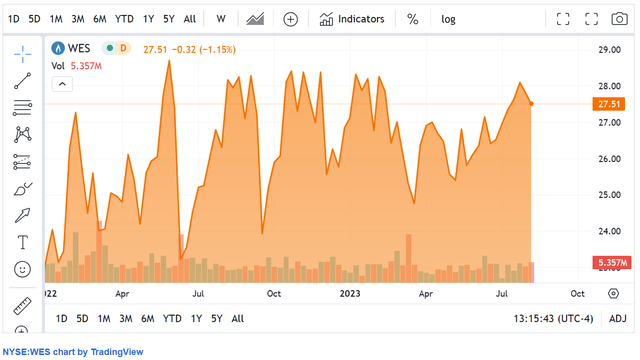
Task: Click the last price dot on chart
Action: (531, 104)
